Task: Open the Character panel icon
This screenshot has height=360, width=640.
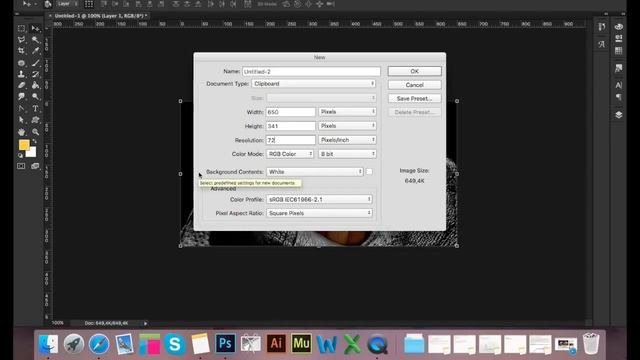Action: tap(619, 85)
